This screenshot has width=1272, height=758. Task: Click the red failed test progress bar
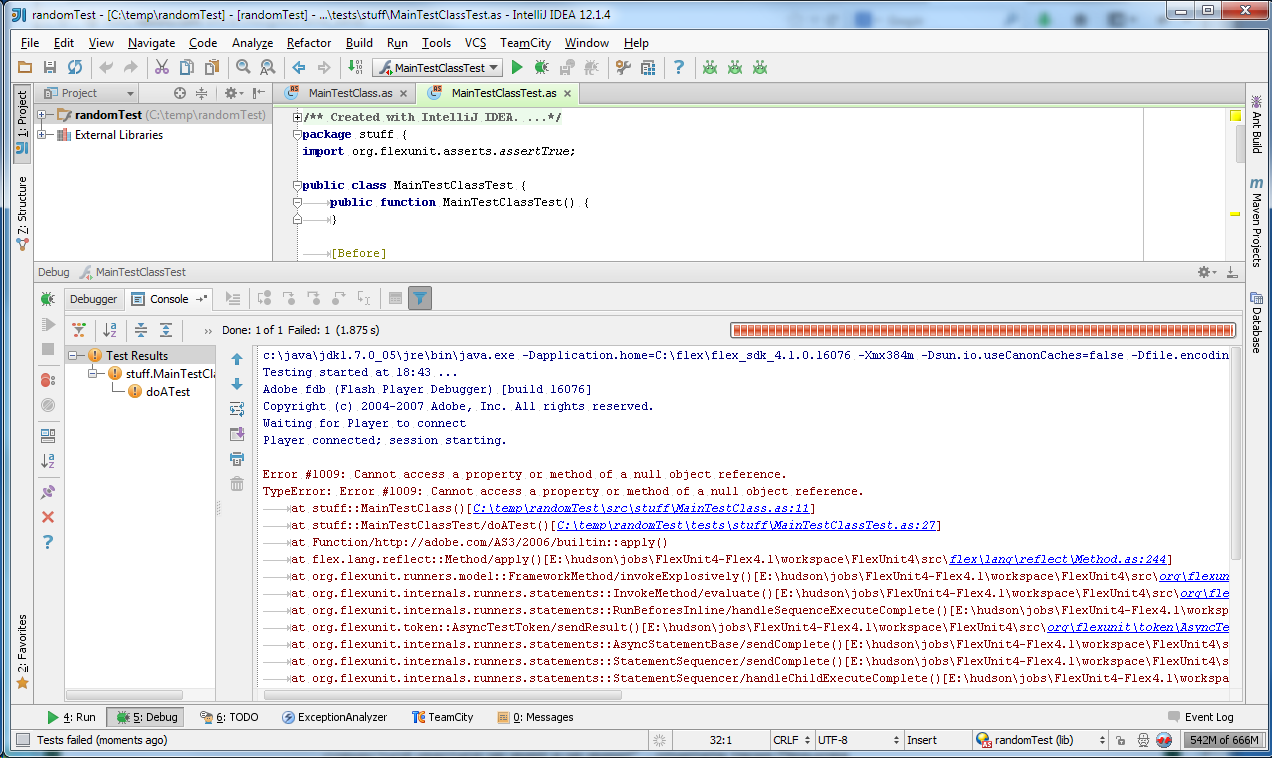pos(982,330)
